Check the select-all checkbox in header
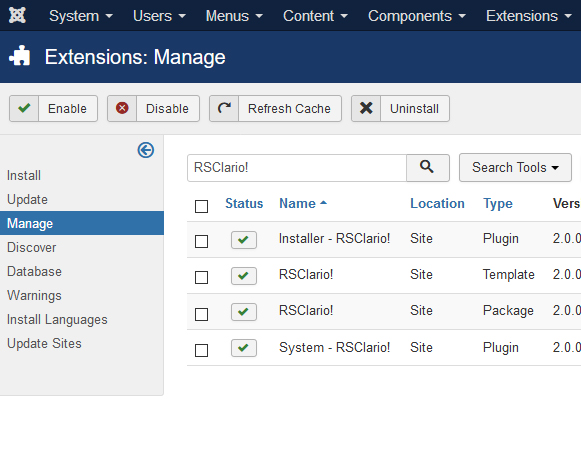581x462 pixels. [201, 206]
